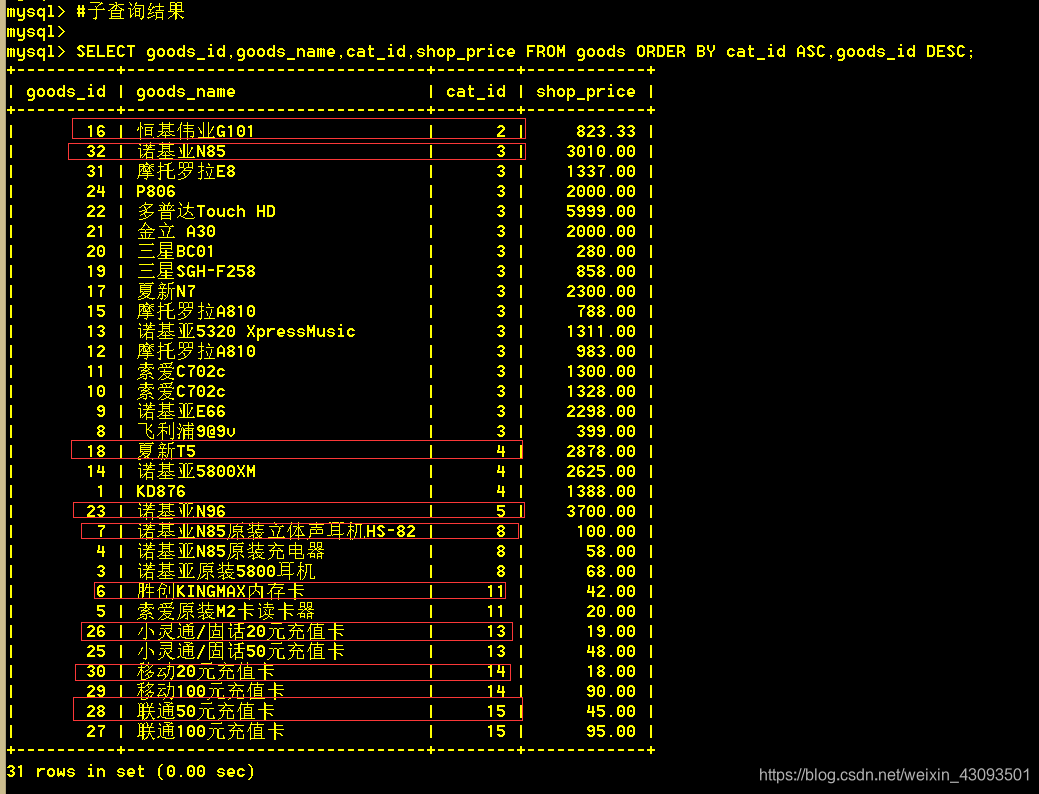Click the shop_price column header
This screenshot has height=794, width=1039.
(x=586, y=91)
